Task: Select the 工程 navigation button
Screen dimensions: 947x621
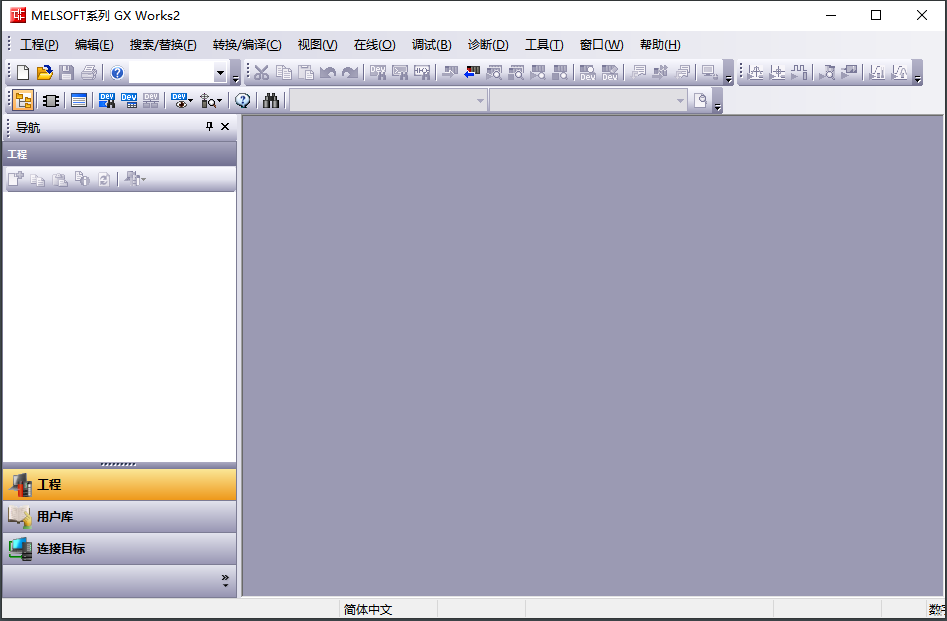Action: [120, 484]
